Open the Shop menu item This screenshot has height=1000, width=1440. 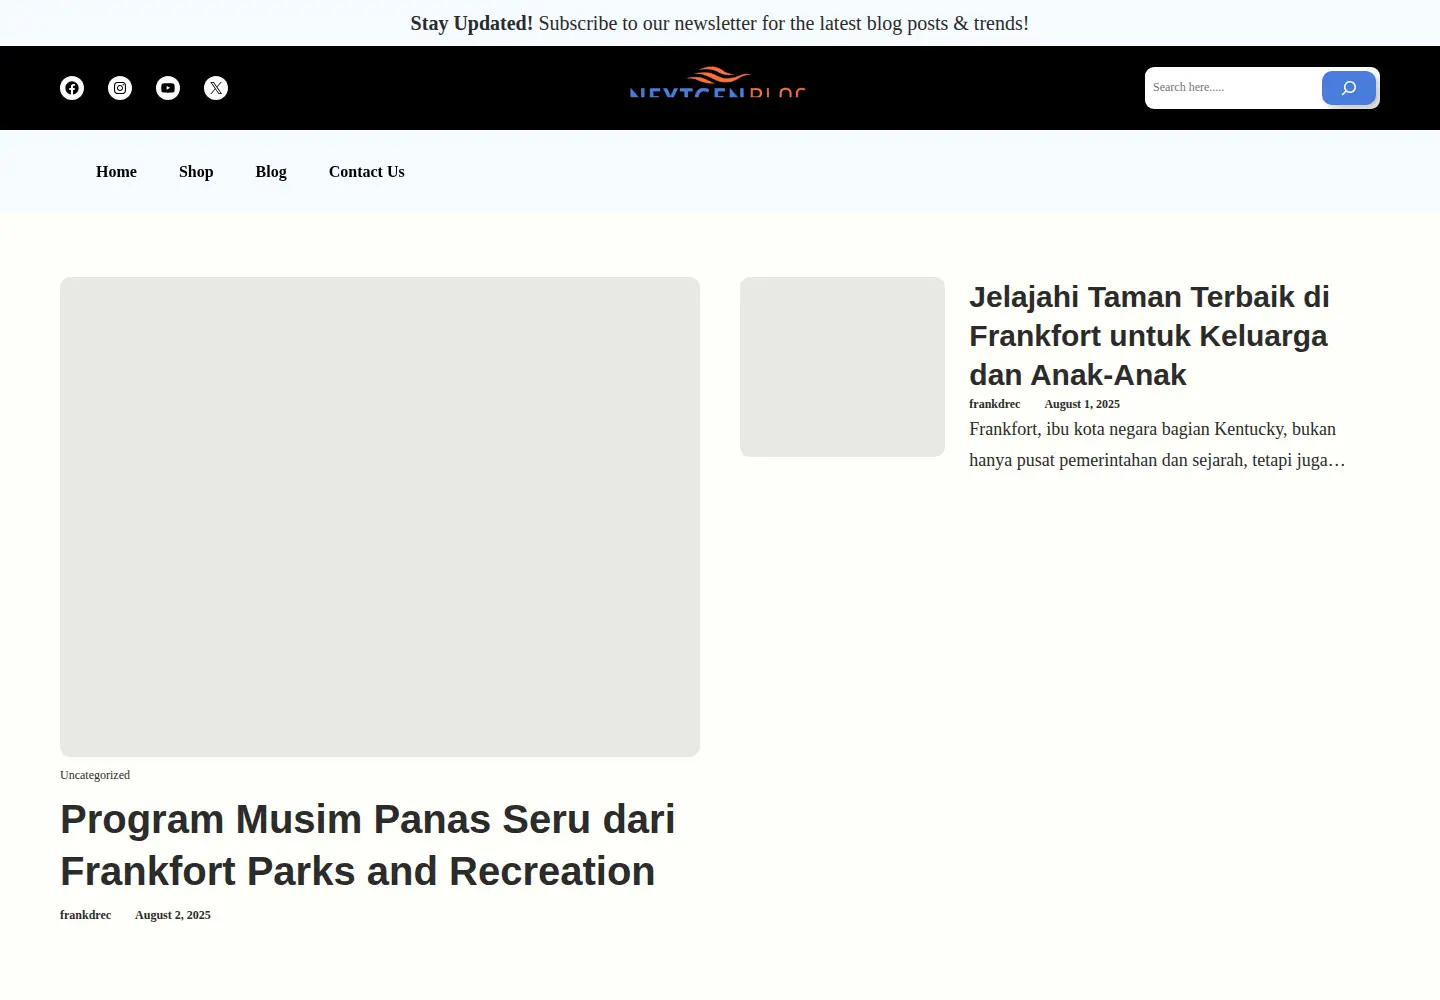point(196,172)
